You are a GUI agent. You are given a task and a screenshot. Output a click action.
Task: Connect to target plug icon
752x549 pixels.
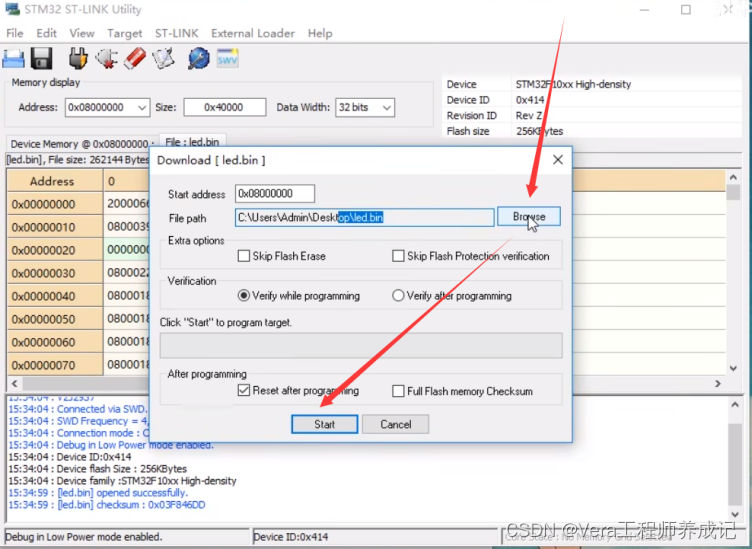pyautogui.click(x=78, y=58)
